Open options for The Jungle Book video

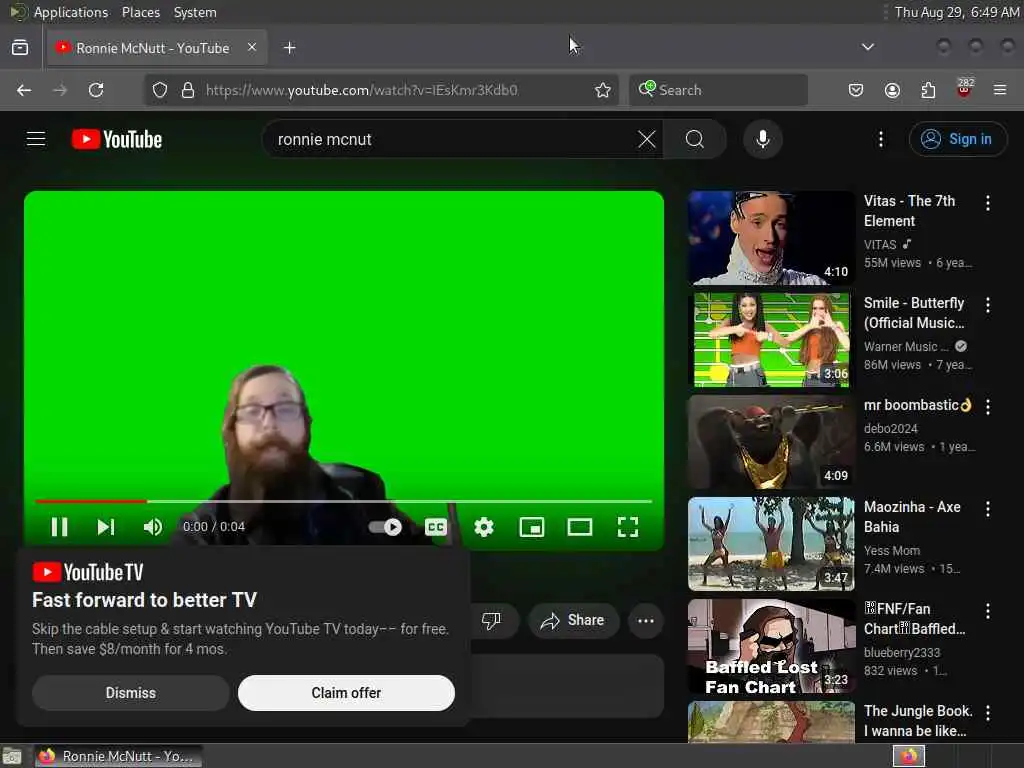tap(988, 713)
